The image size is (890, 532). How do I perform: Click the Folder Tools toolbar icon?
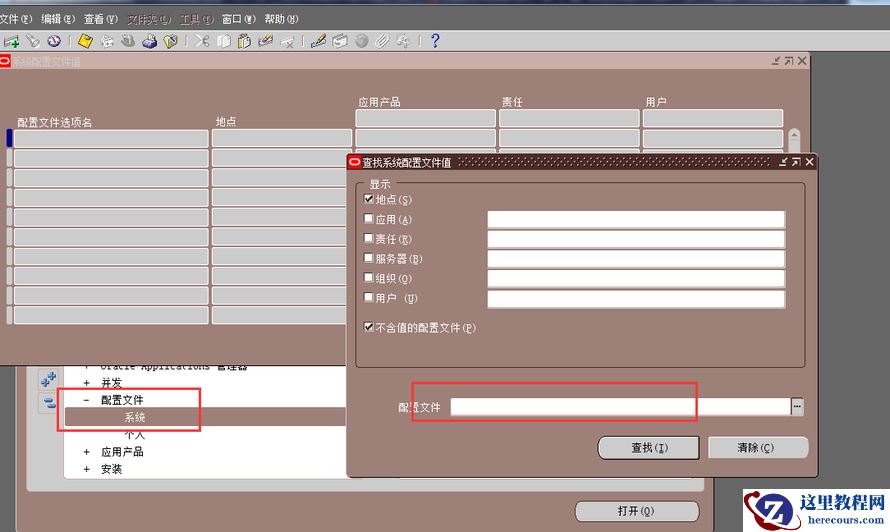coord(404,41)
